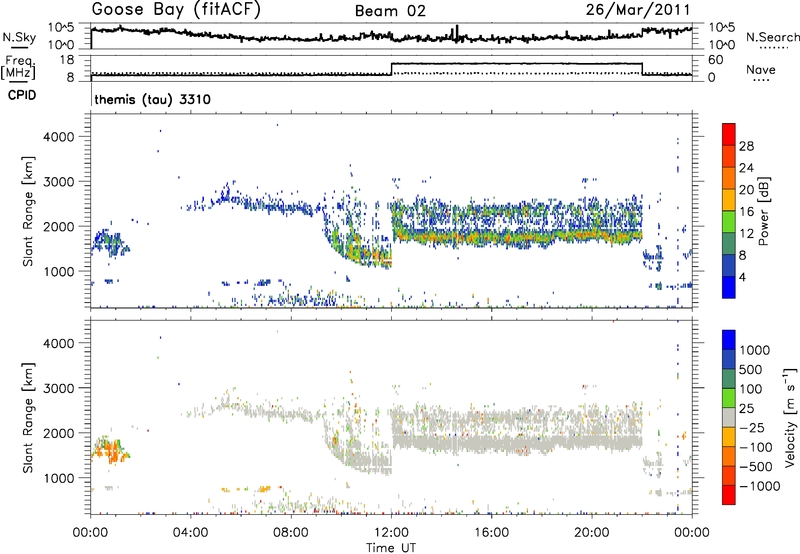Click the gray segment of Velocity color bar
The width and height of the screenshot is (800, 554).
[x=729, y=417]
